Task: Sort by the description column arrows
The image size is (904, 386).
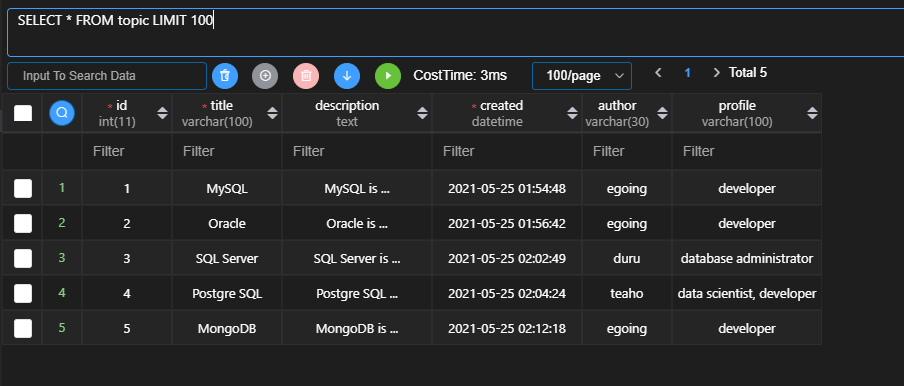Action: [x=423, y=113]
